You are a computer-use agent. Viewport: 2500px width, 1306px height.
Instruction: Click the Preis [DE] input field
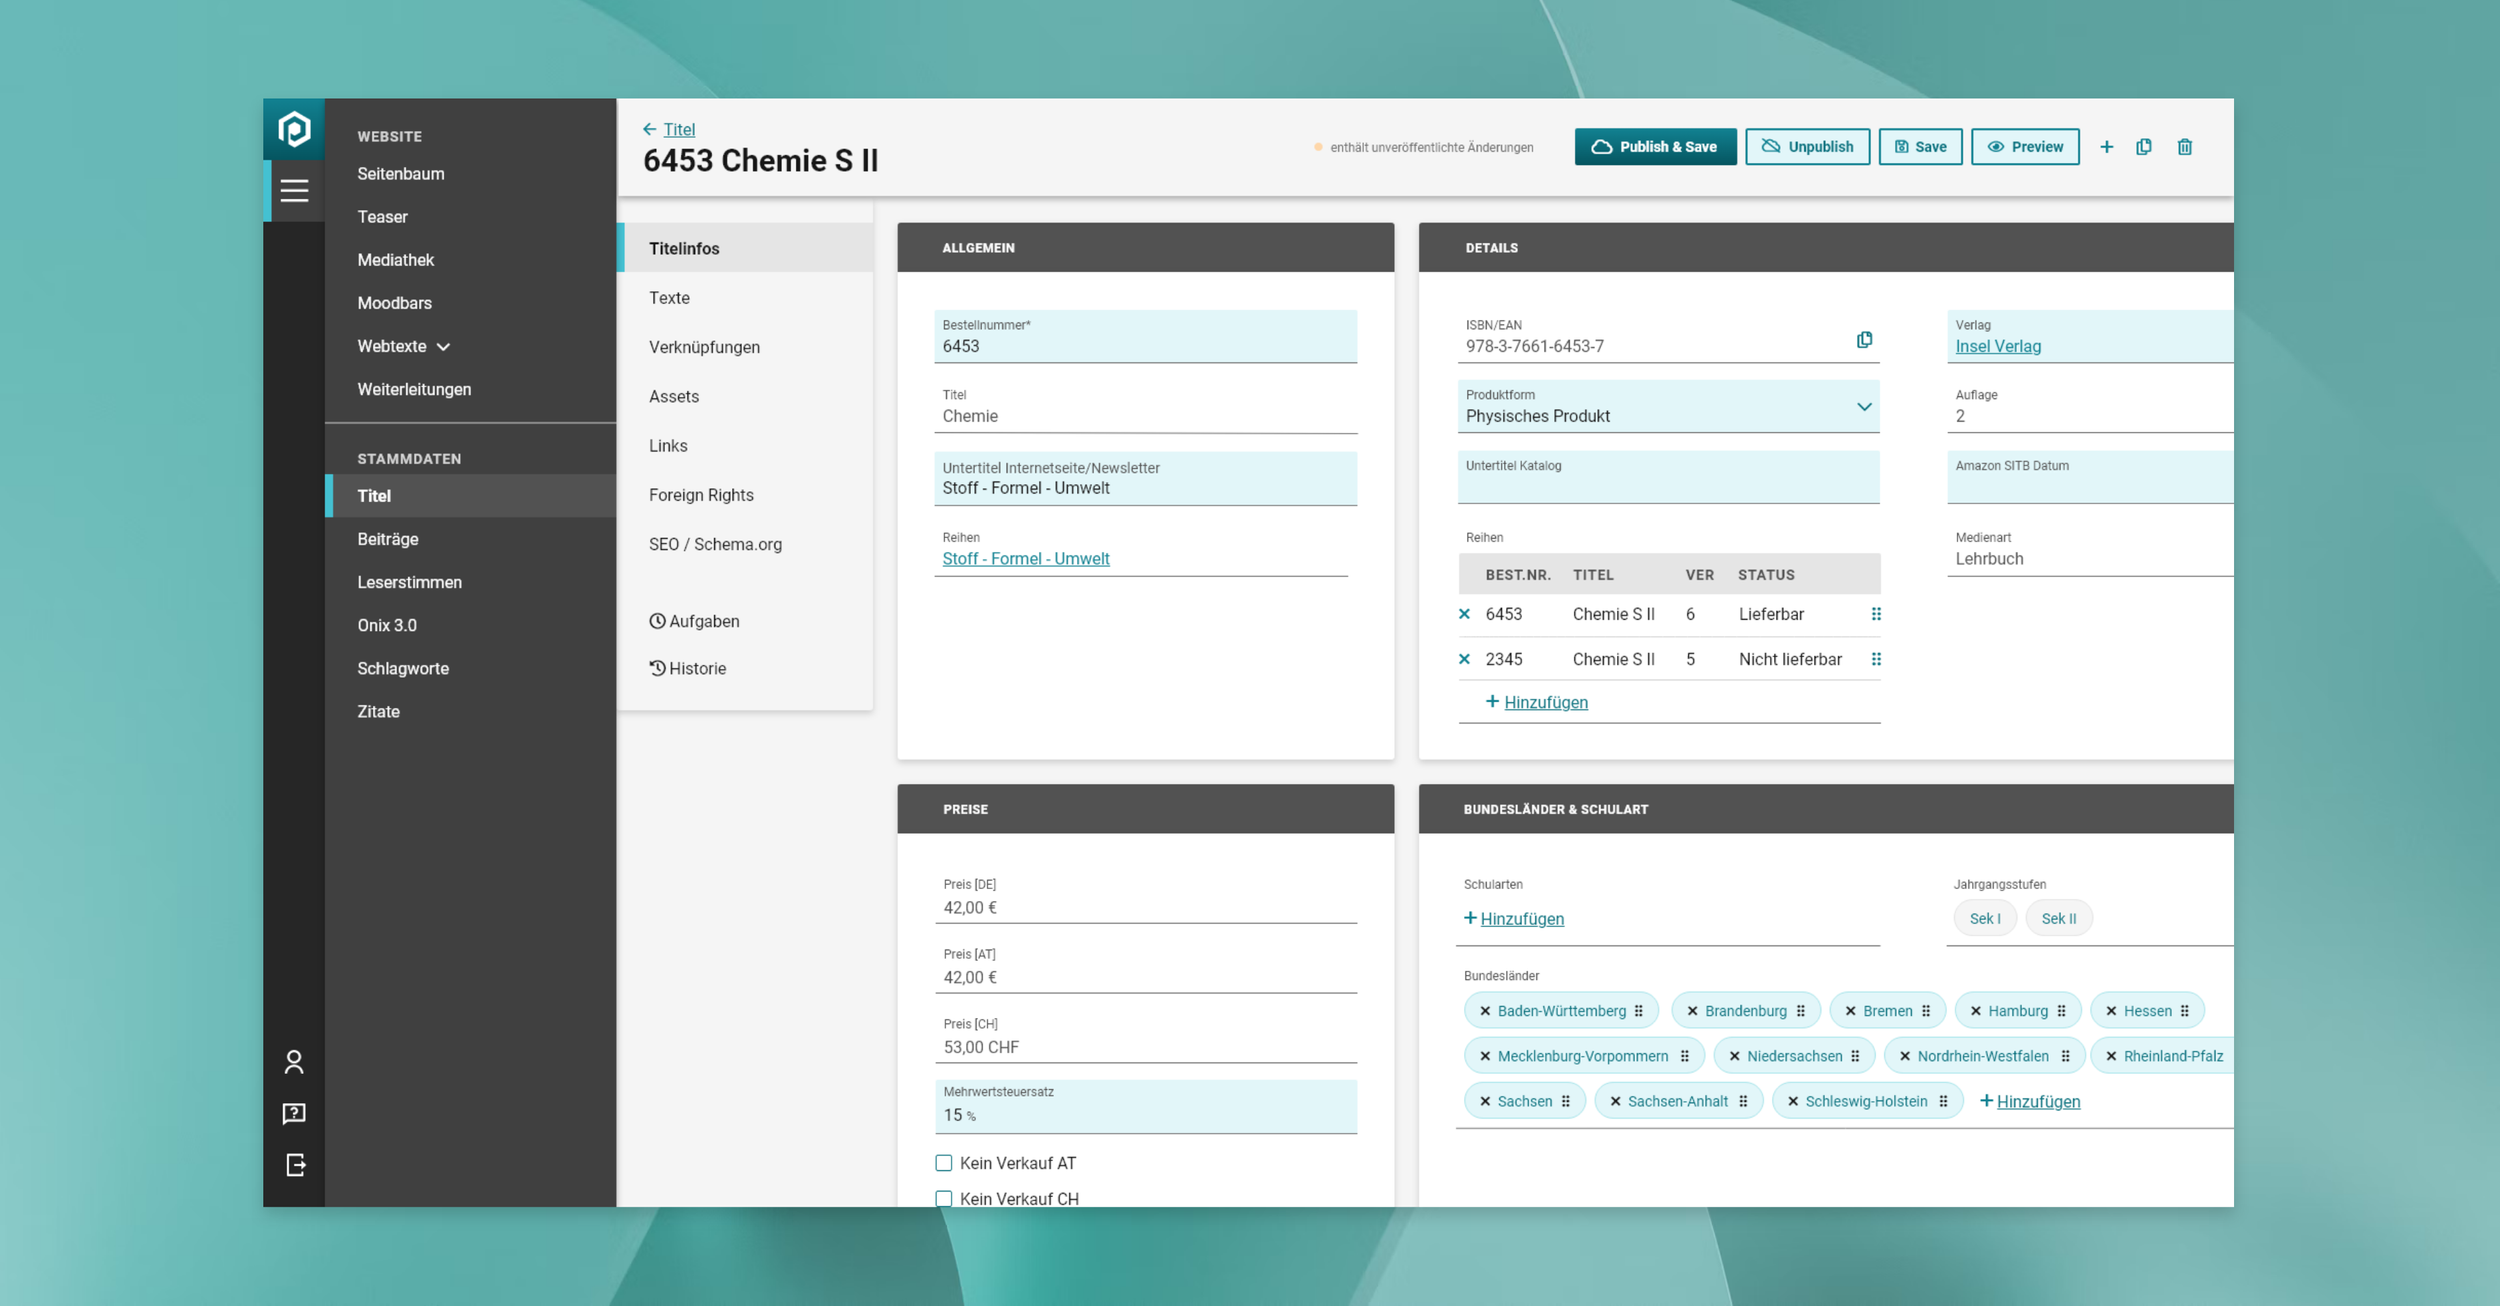(1145, 907)
